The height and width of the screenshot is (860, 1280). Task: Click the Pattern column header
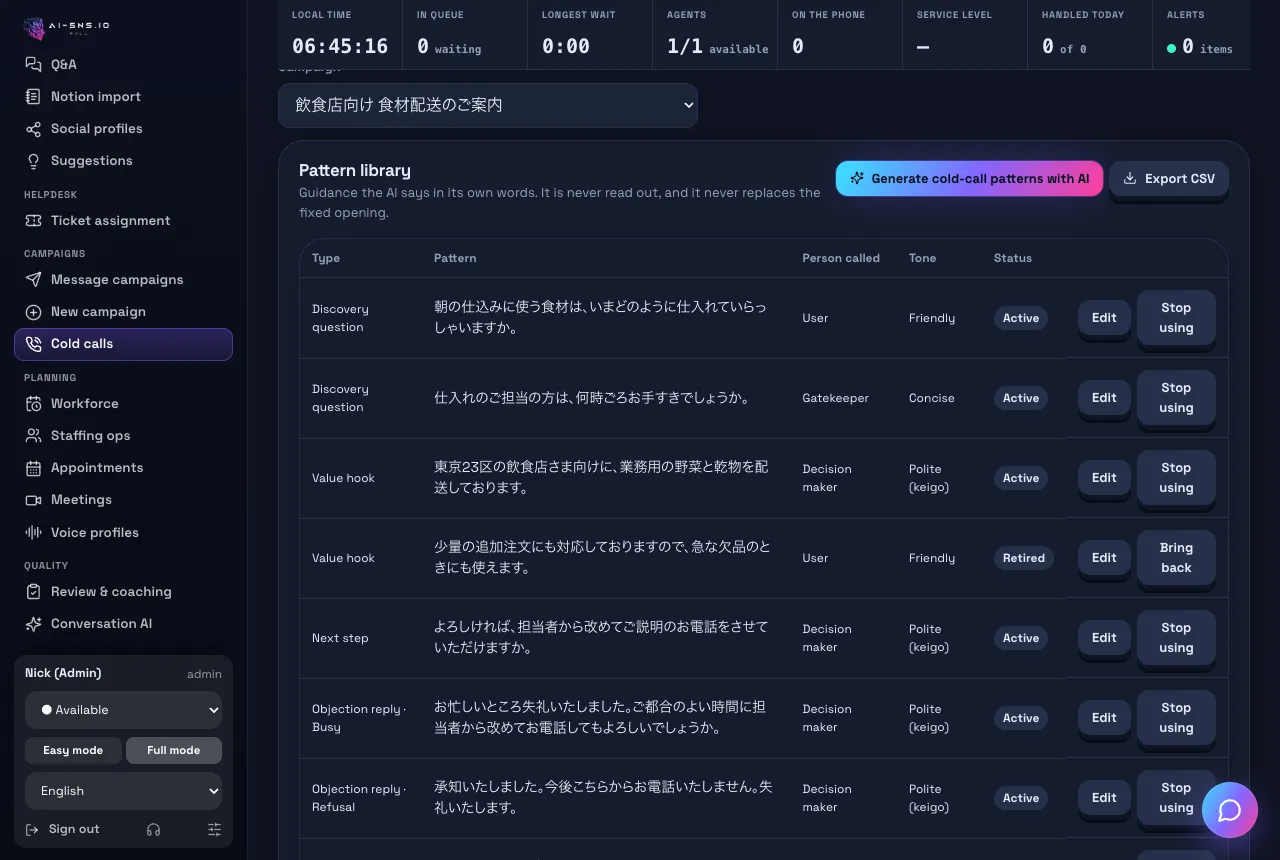click(x=455, y=258)
